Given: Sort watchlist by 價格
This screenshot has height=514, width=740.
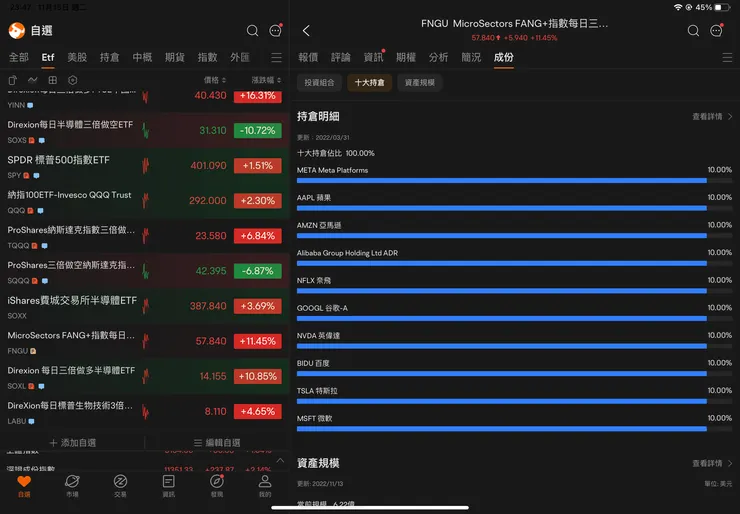Looking at the screenshot, I should click(x=215, y=80).
